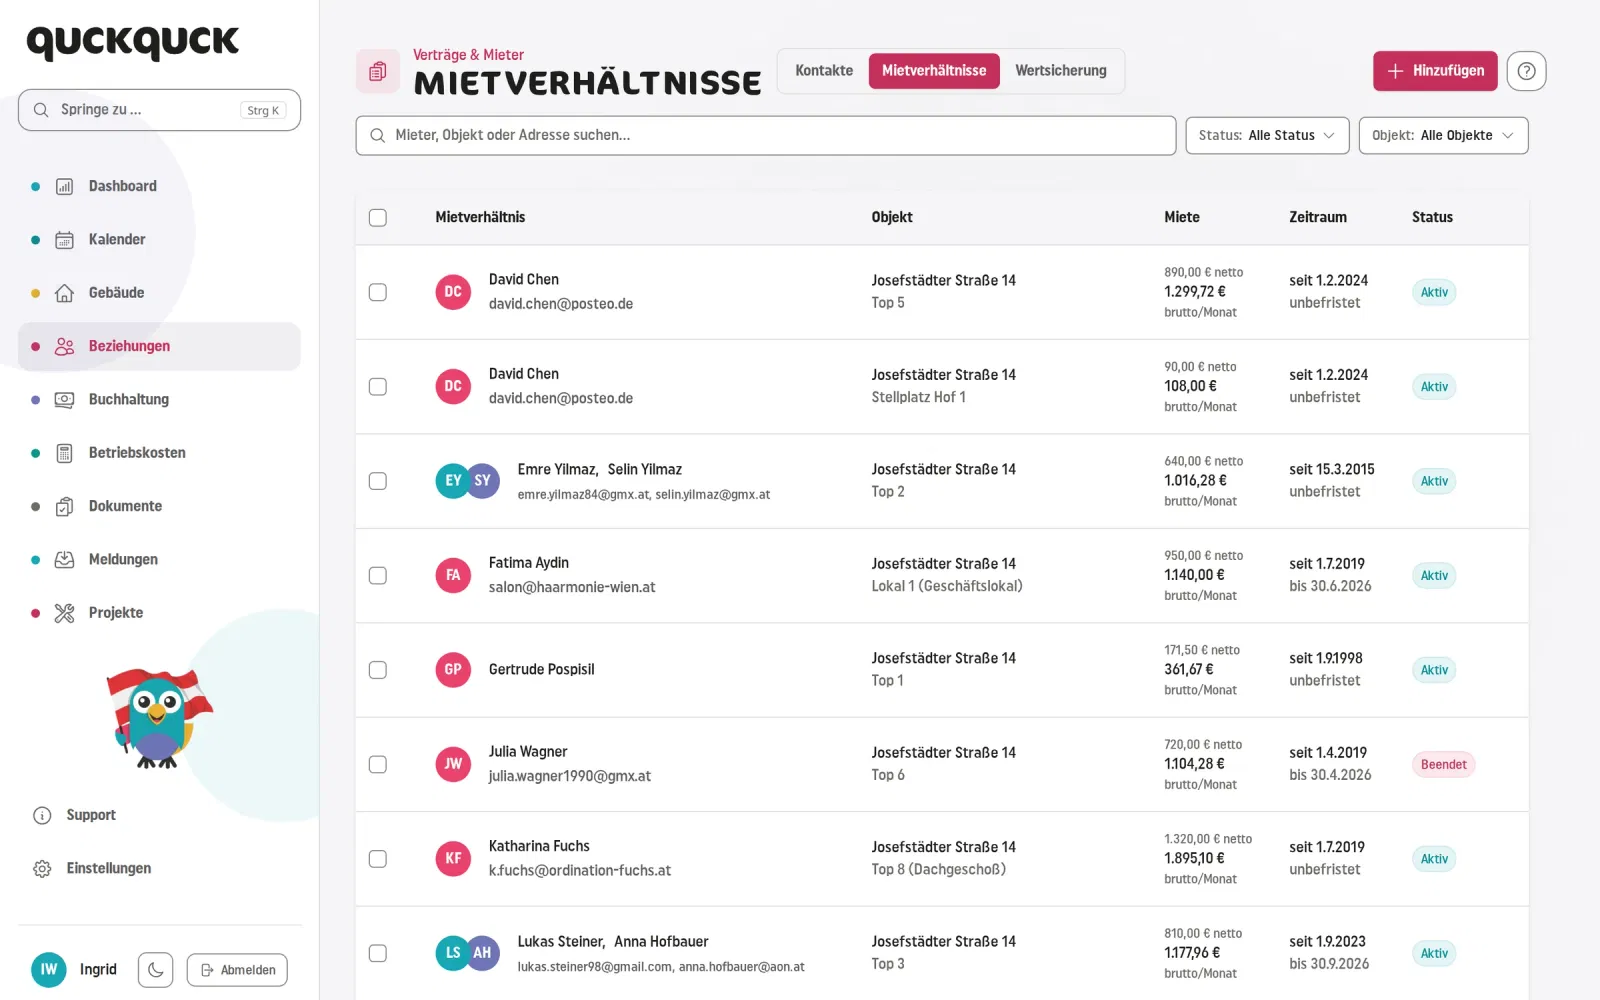1600x1000 pixels.
Task: Toggle dark mode moon button
Action: (156, 970)
